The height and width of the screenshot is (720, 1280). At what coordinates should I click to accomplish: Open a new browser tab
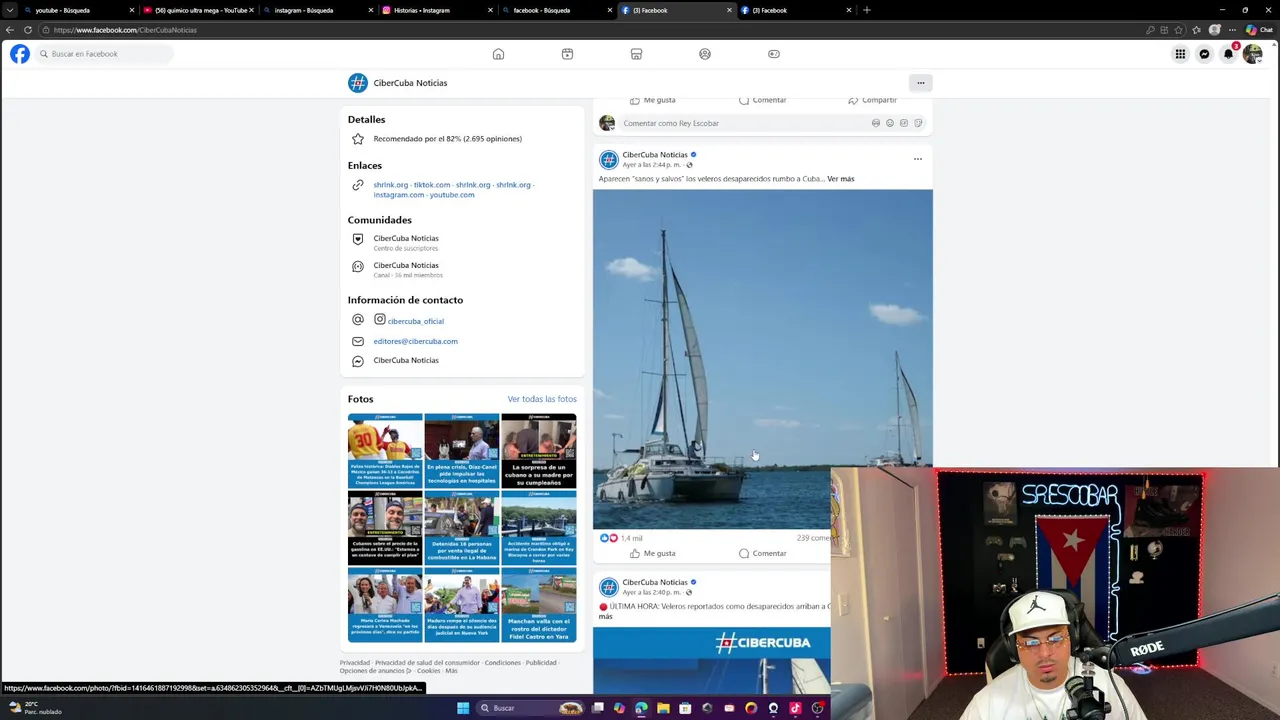pos(866,10)
